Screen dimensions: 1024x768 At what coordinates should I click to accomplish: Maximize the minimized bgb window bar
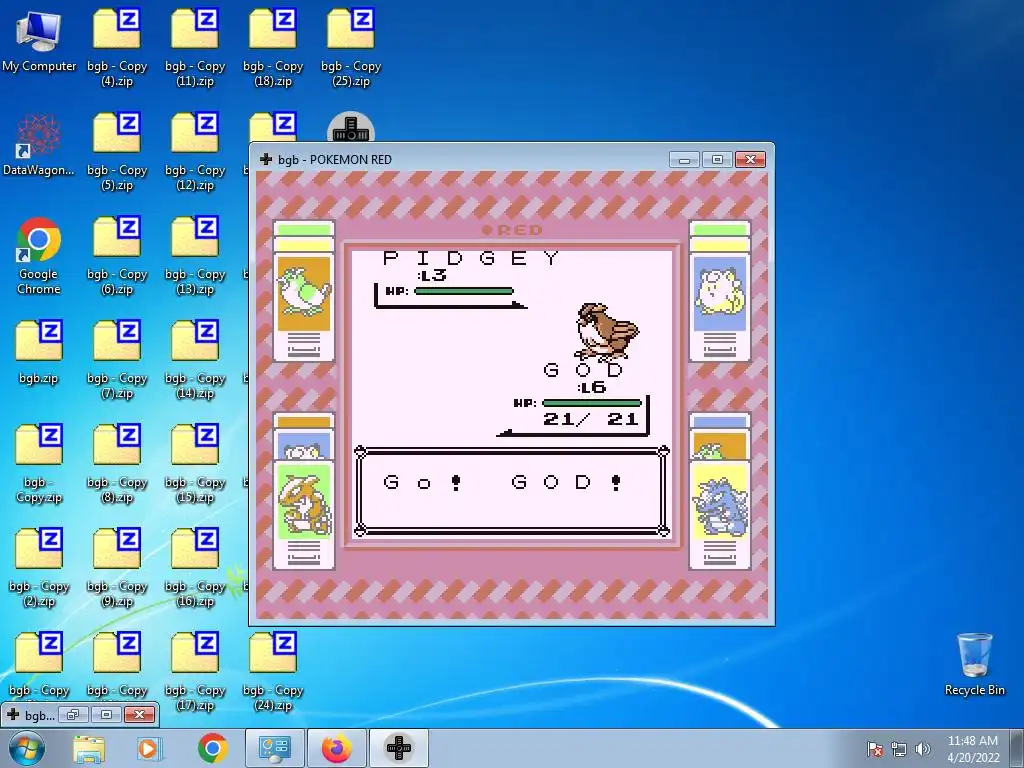pos(106,714)
